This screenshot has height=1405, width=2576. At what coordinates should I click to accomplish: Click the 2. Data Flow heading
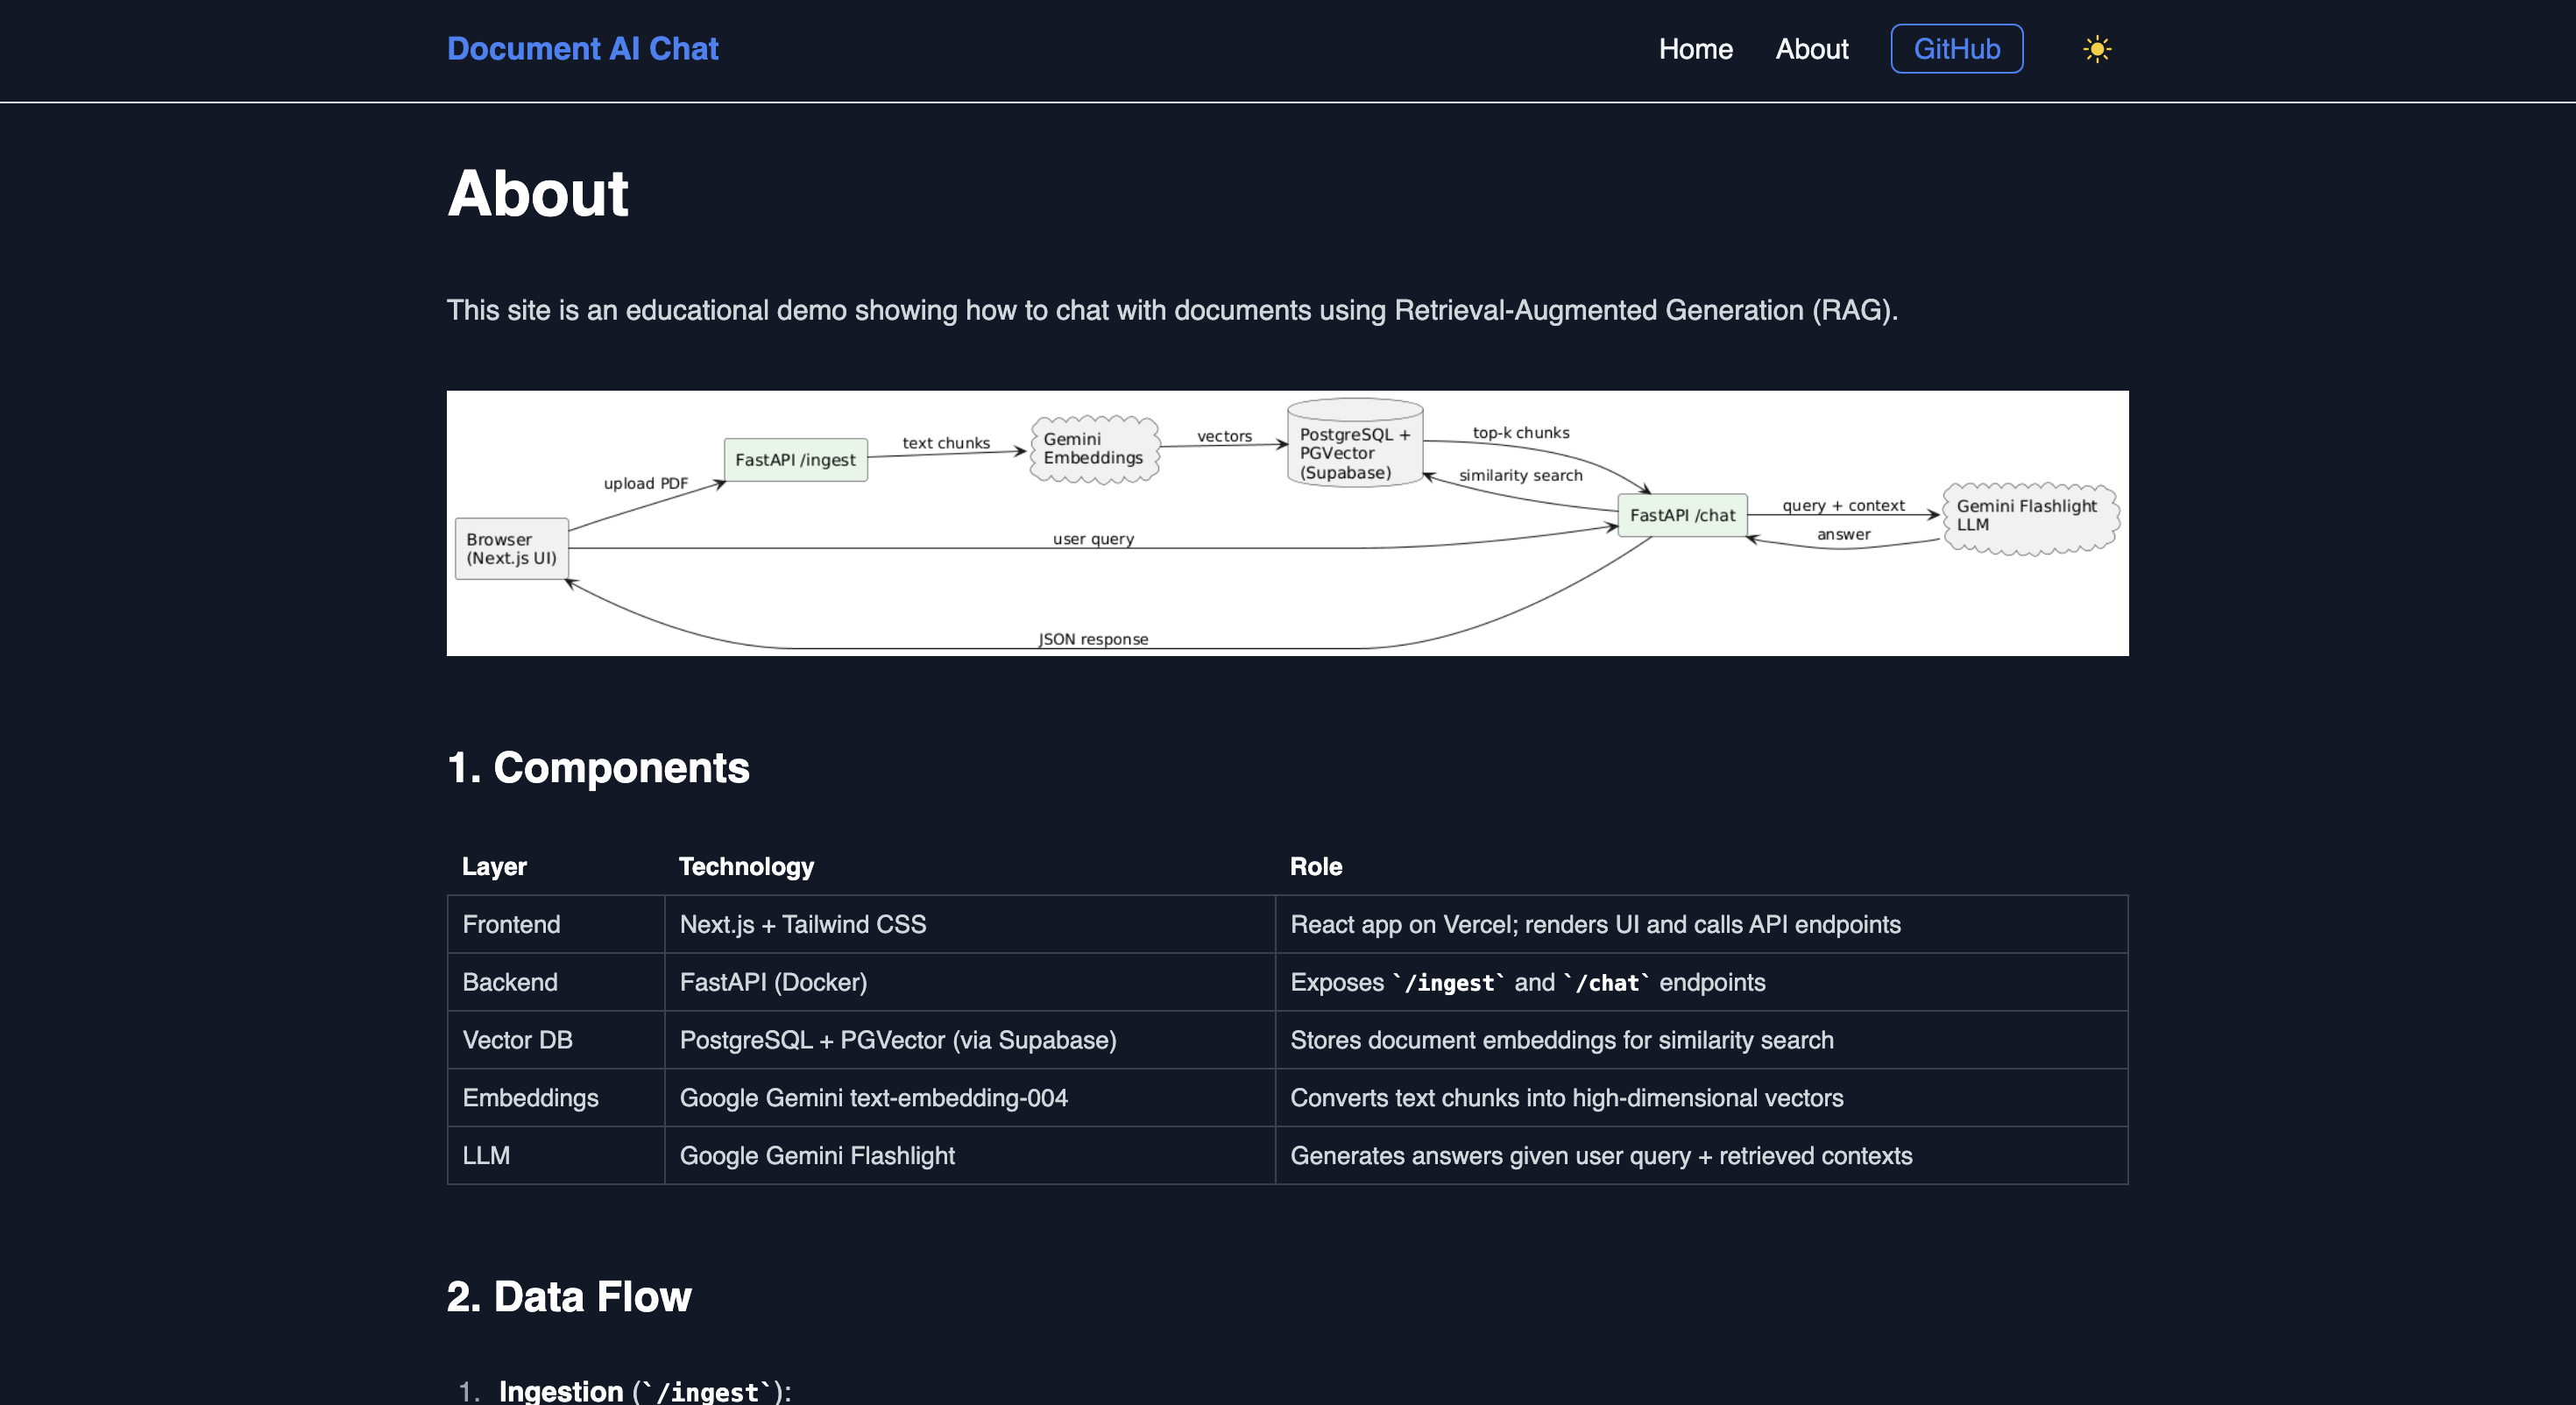tap(569, 1297)
